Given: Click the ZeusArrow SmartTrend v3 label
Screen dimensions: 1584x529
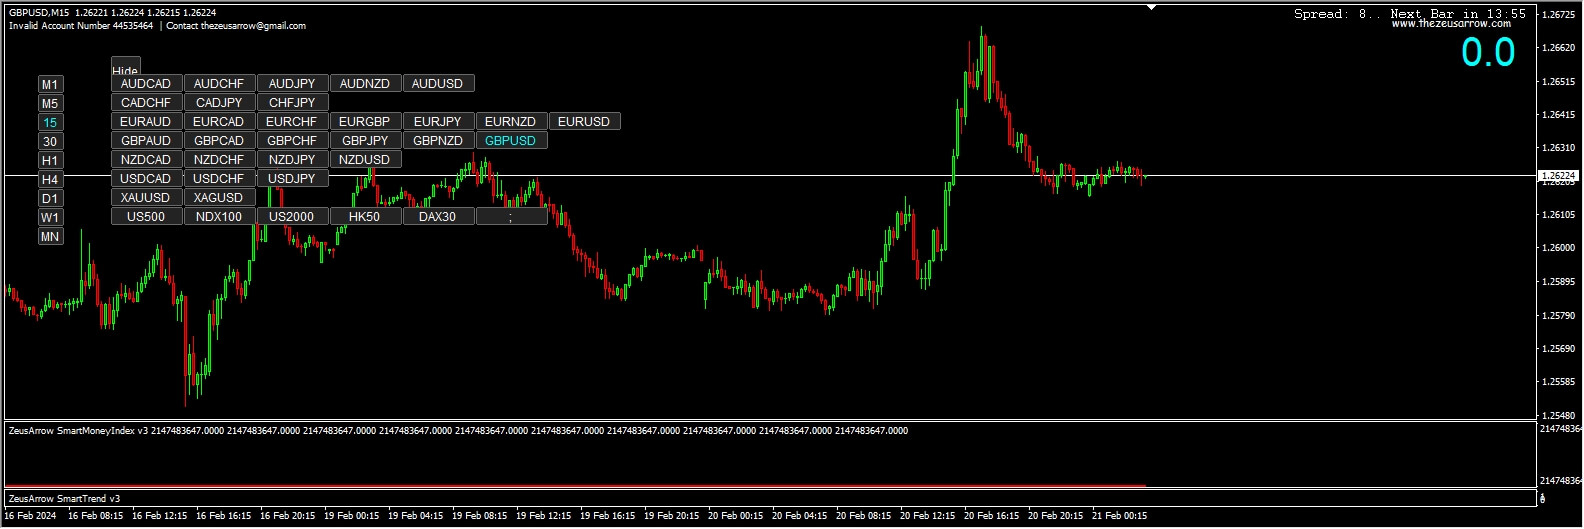Looking at the screenshot, I should (x=64, y=499).
